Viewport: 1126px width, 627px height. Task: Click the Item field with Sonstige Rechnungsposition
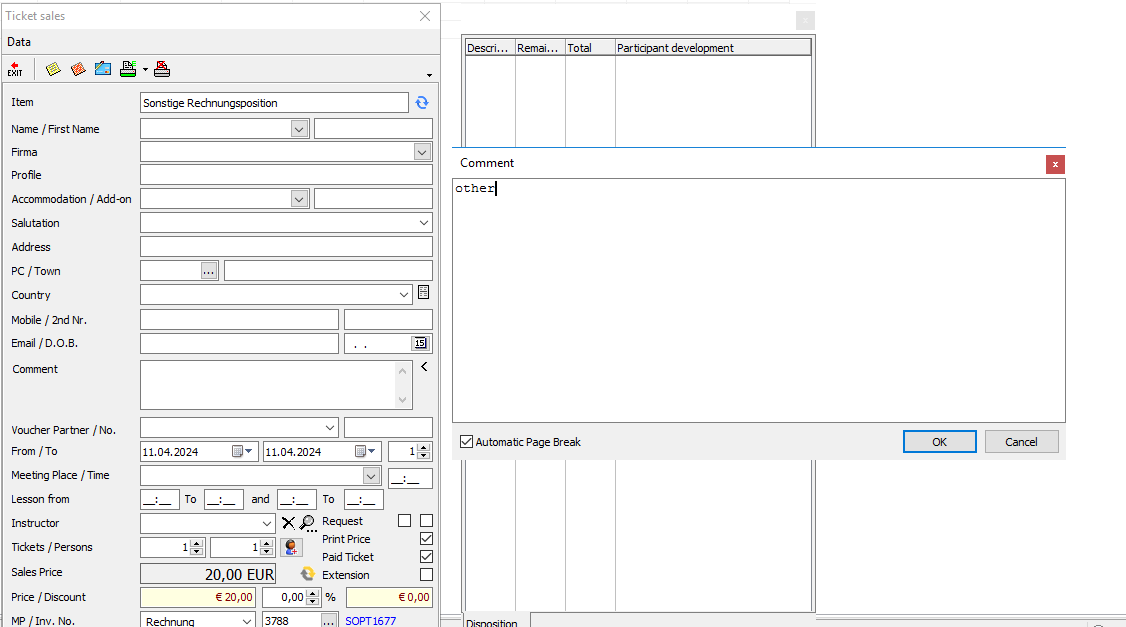tap(274, 103)
